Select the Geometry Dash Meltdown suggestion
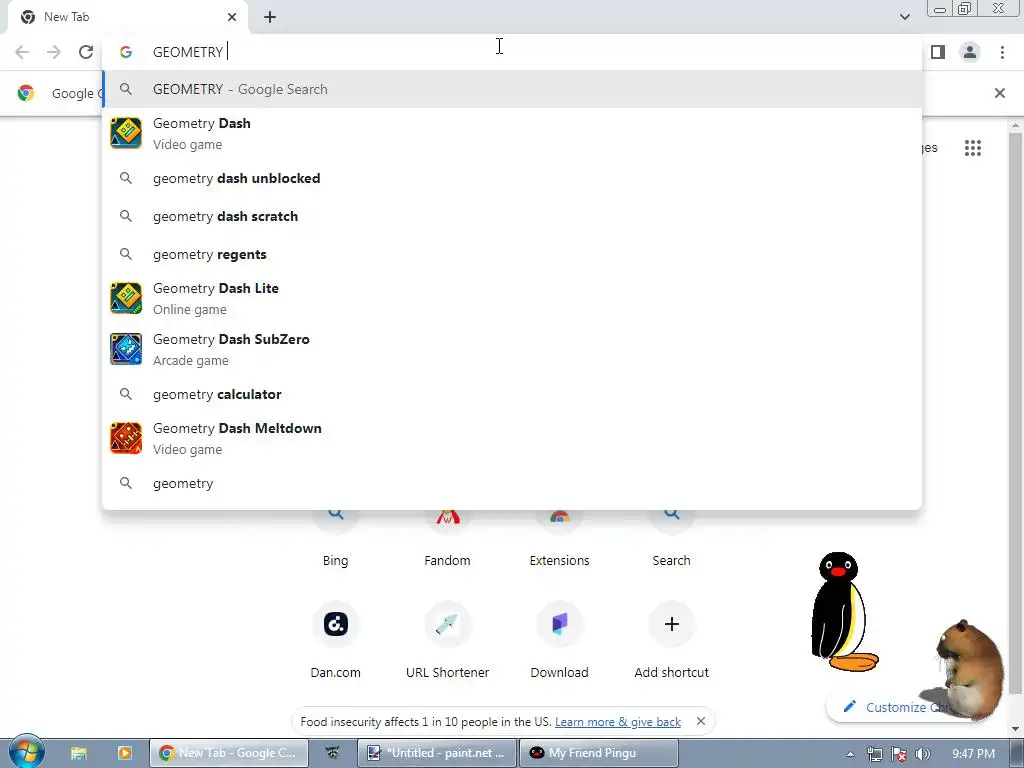1024x768 pixels. point(512,438)
